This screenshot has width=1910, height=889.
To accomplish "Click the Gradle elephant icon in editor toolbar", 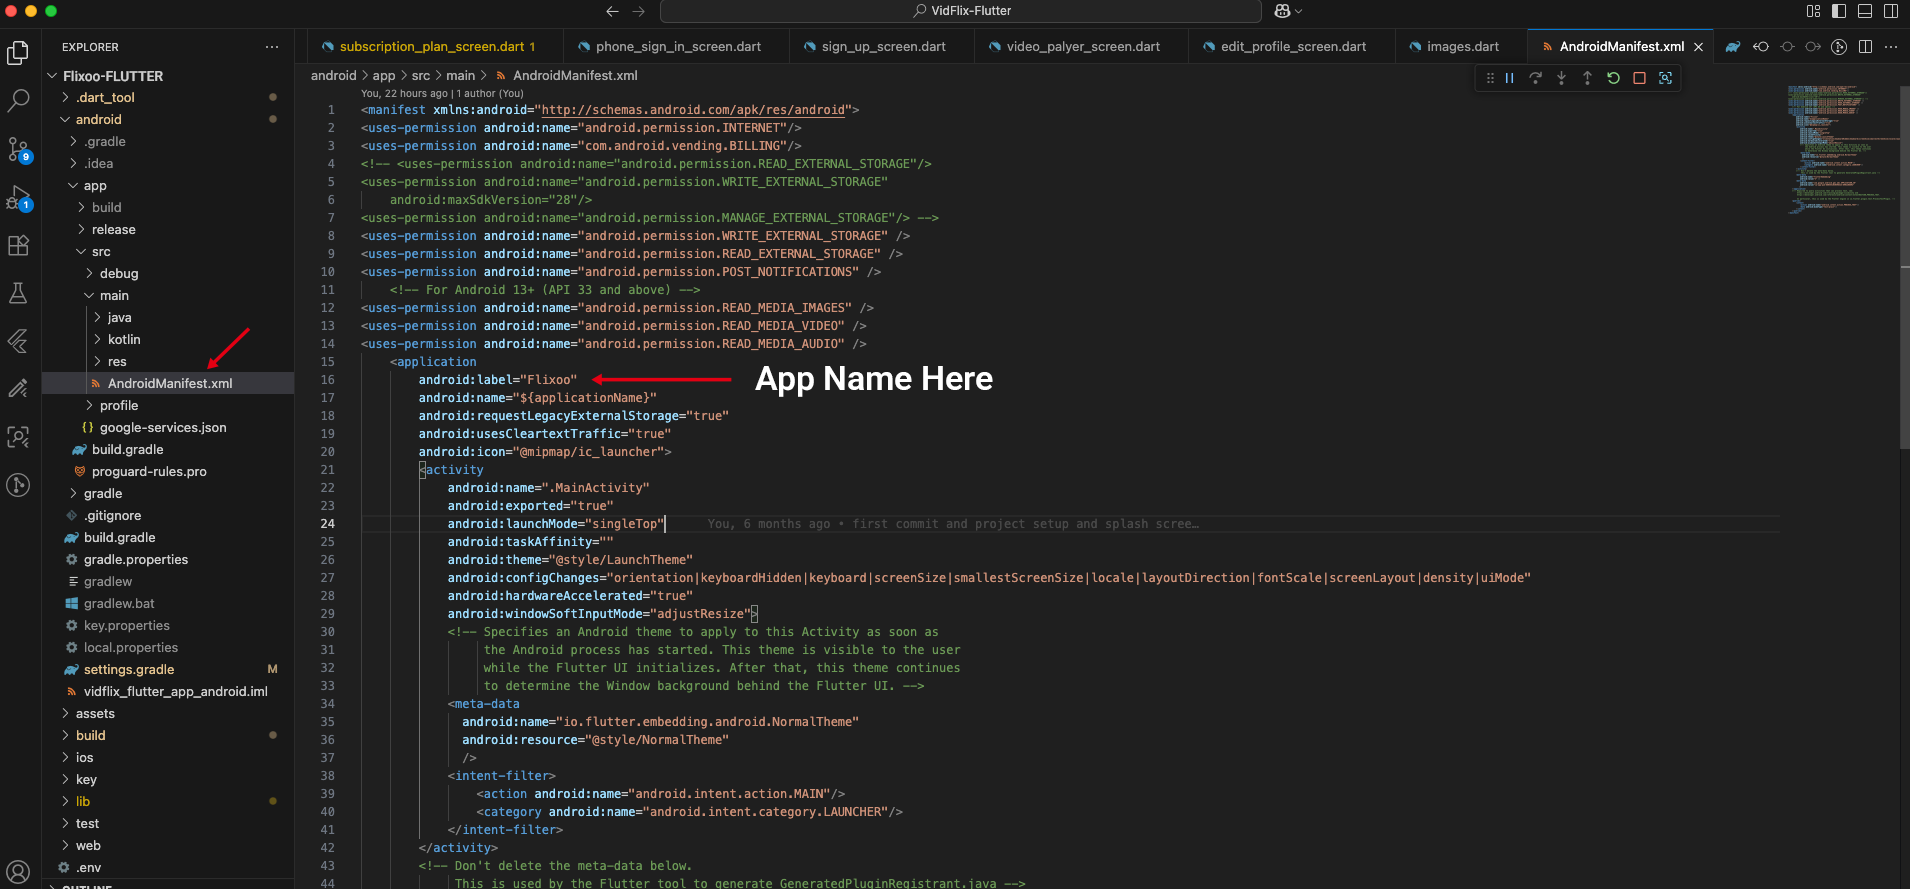I will point(1733,47).
